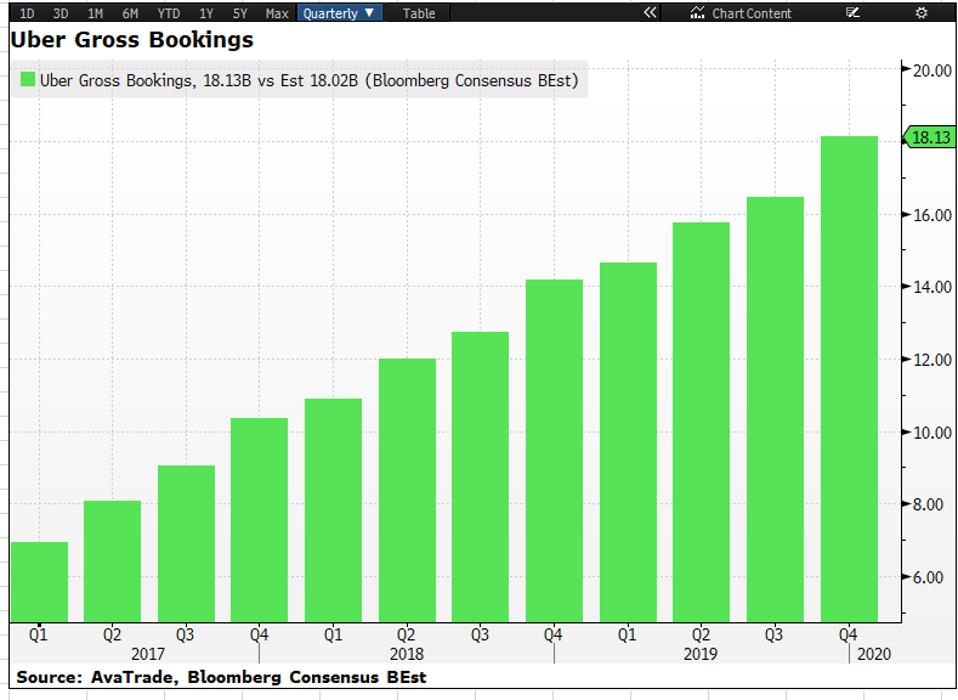Select the 1Y time range

[x=206, y=13]
